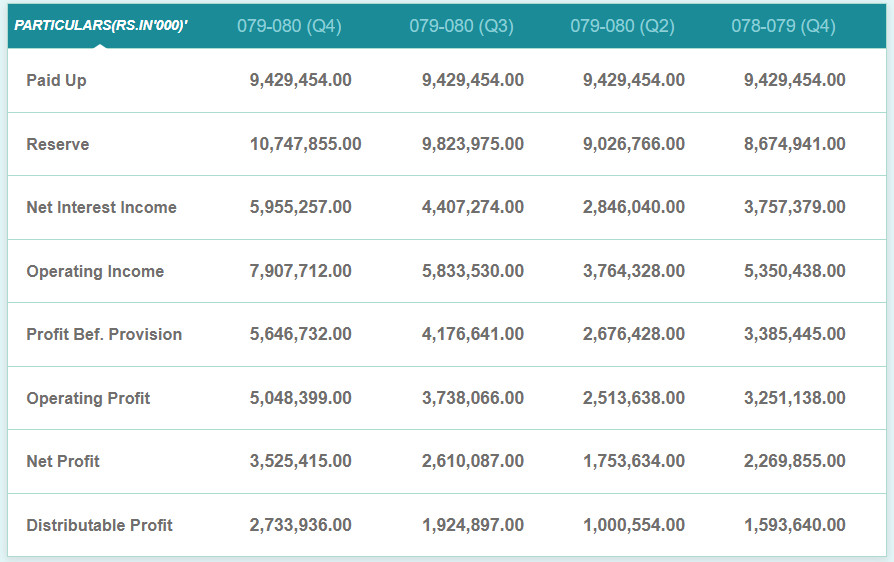Click Net Profit value 3,525,415.00
This screenshot has width=894, height=562.
pos(300,461)
